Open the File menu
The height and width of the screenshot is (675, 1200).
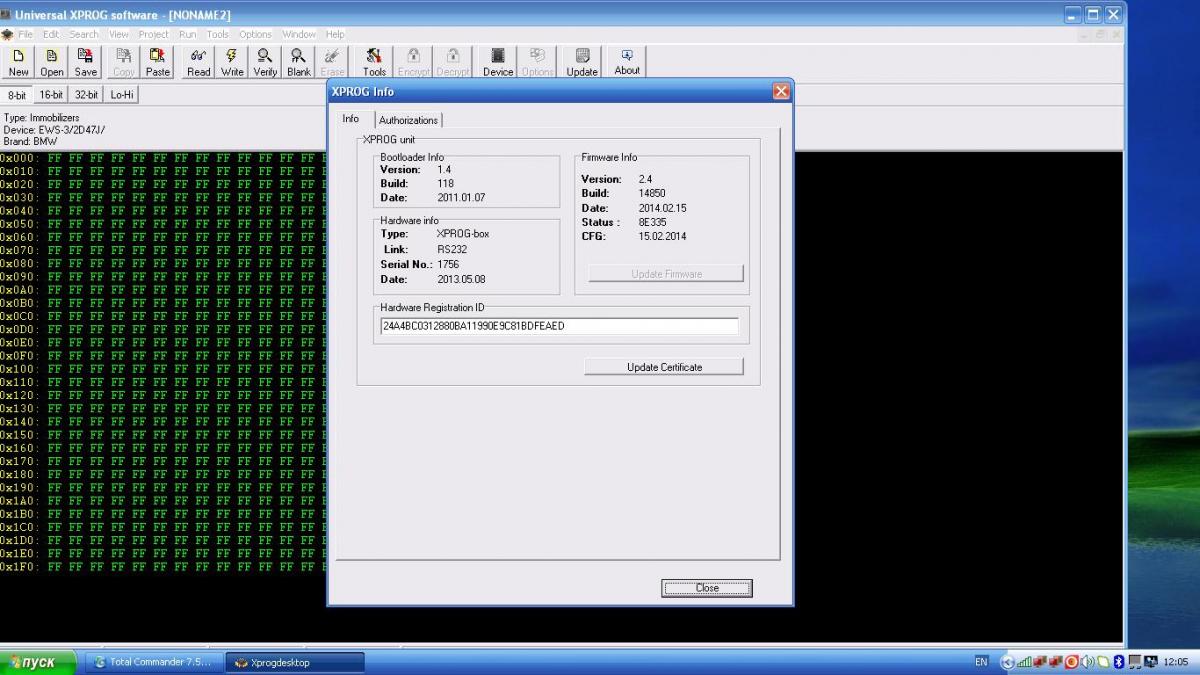click(x=26, y=34)
